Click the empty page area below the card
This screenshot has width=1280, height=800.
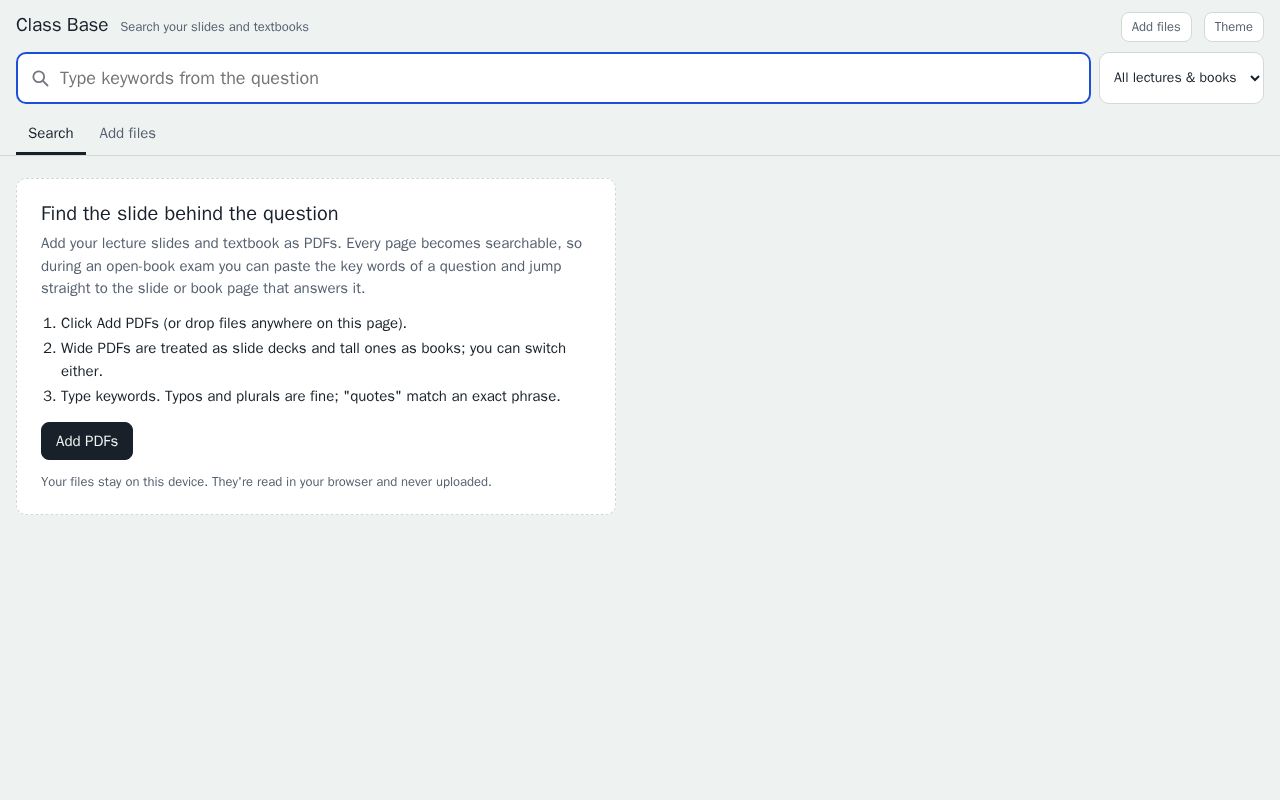[x=640, y=660]
